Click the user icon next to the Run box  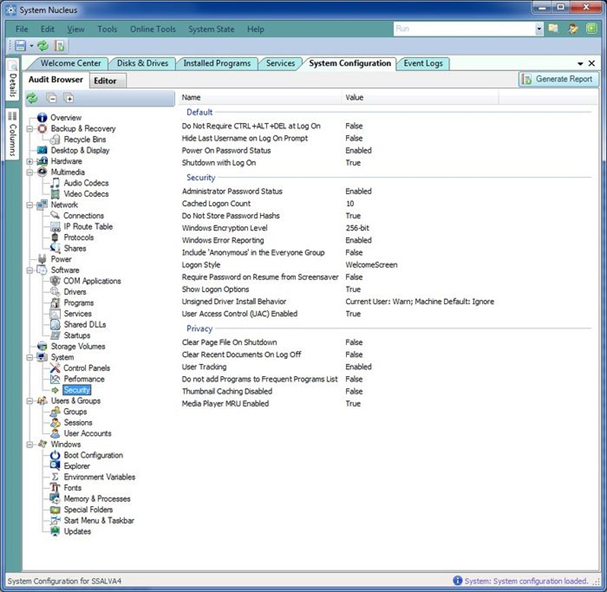tap(573, 29)
